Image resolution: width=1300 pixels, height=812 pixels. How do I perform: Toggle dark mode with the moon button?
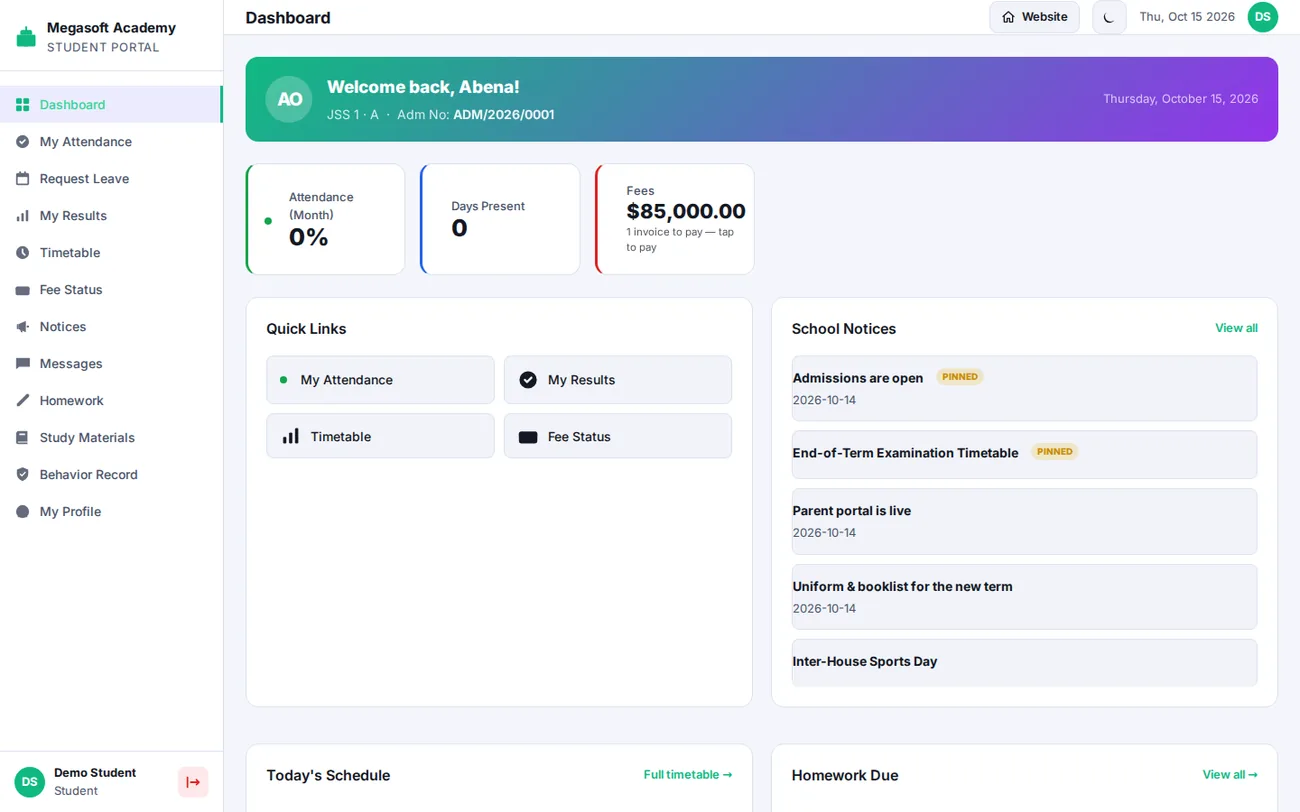click(x=1109, y=17)
